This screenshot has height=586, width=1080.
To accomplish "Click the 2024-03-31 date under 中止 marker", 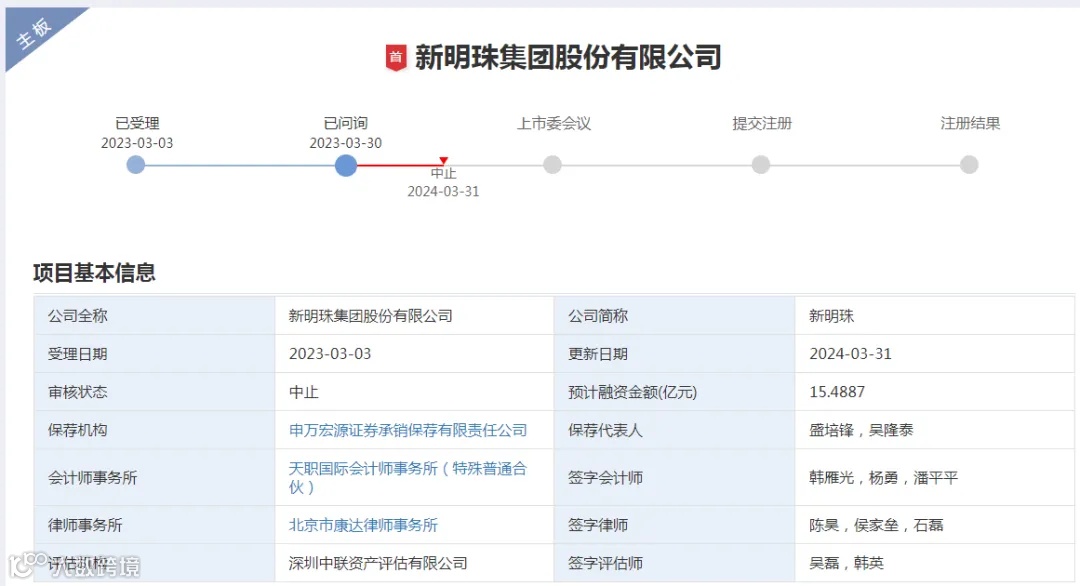I will (x=443, y=191).
